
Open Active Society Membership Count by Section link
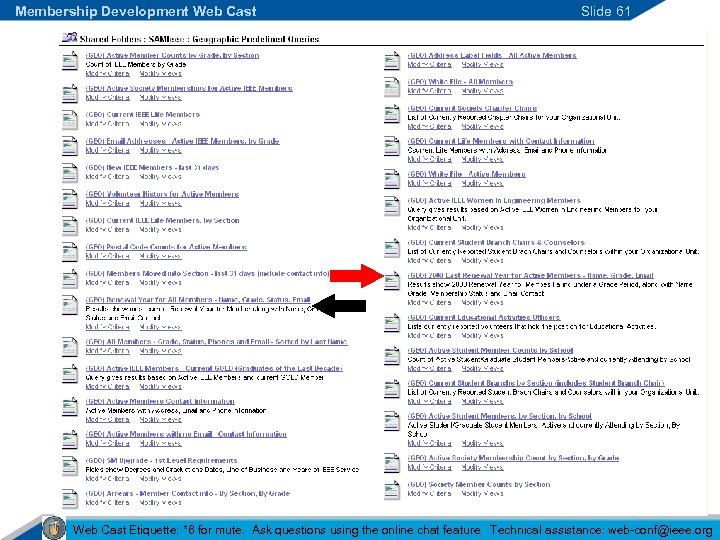pos(513,458)
